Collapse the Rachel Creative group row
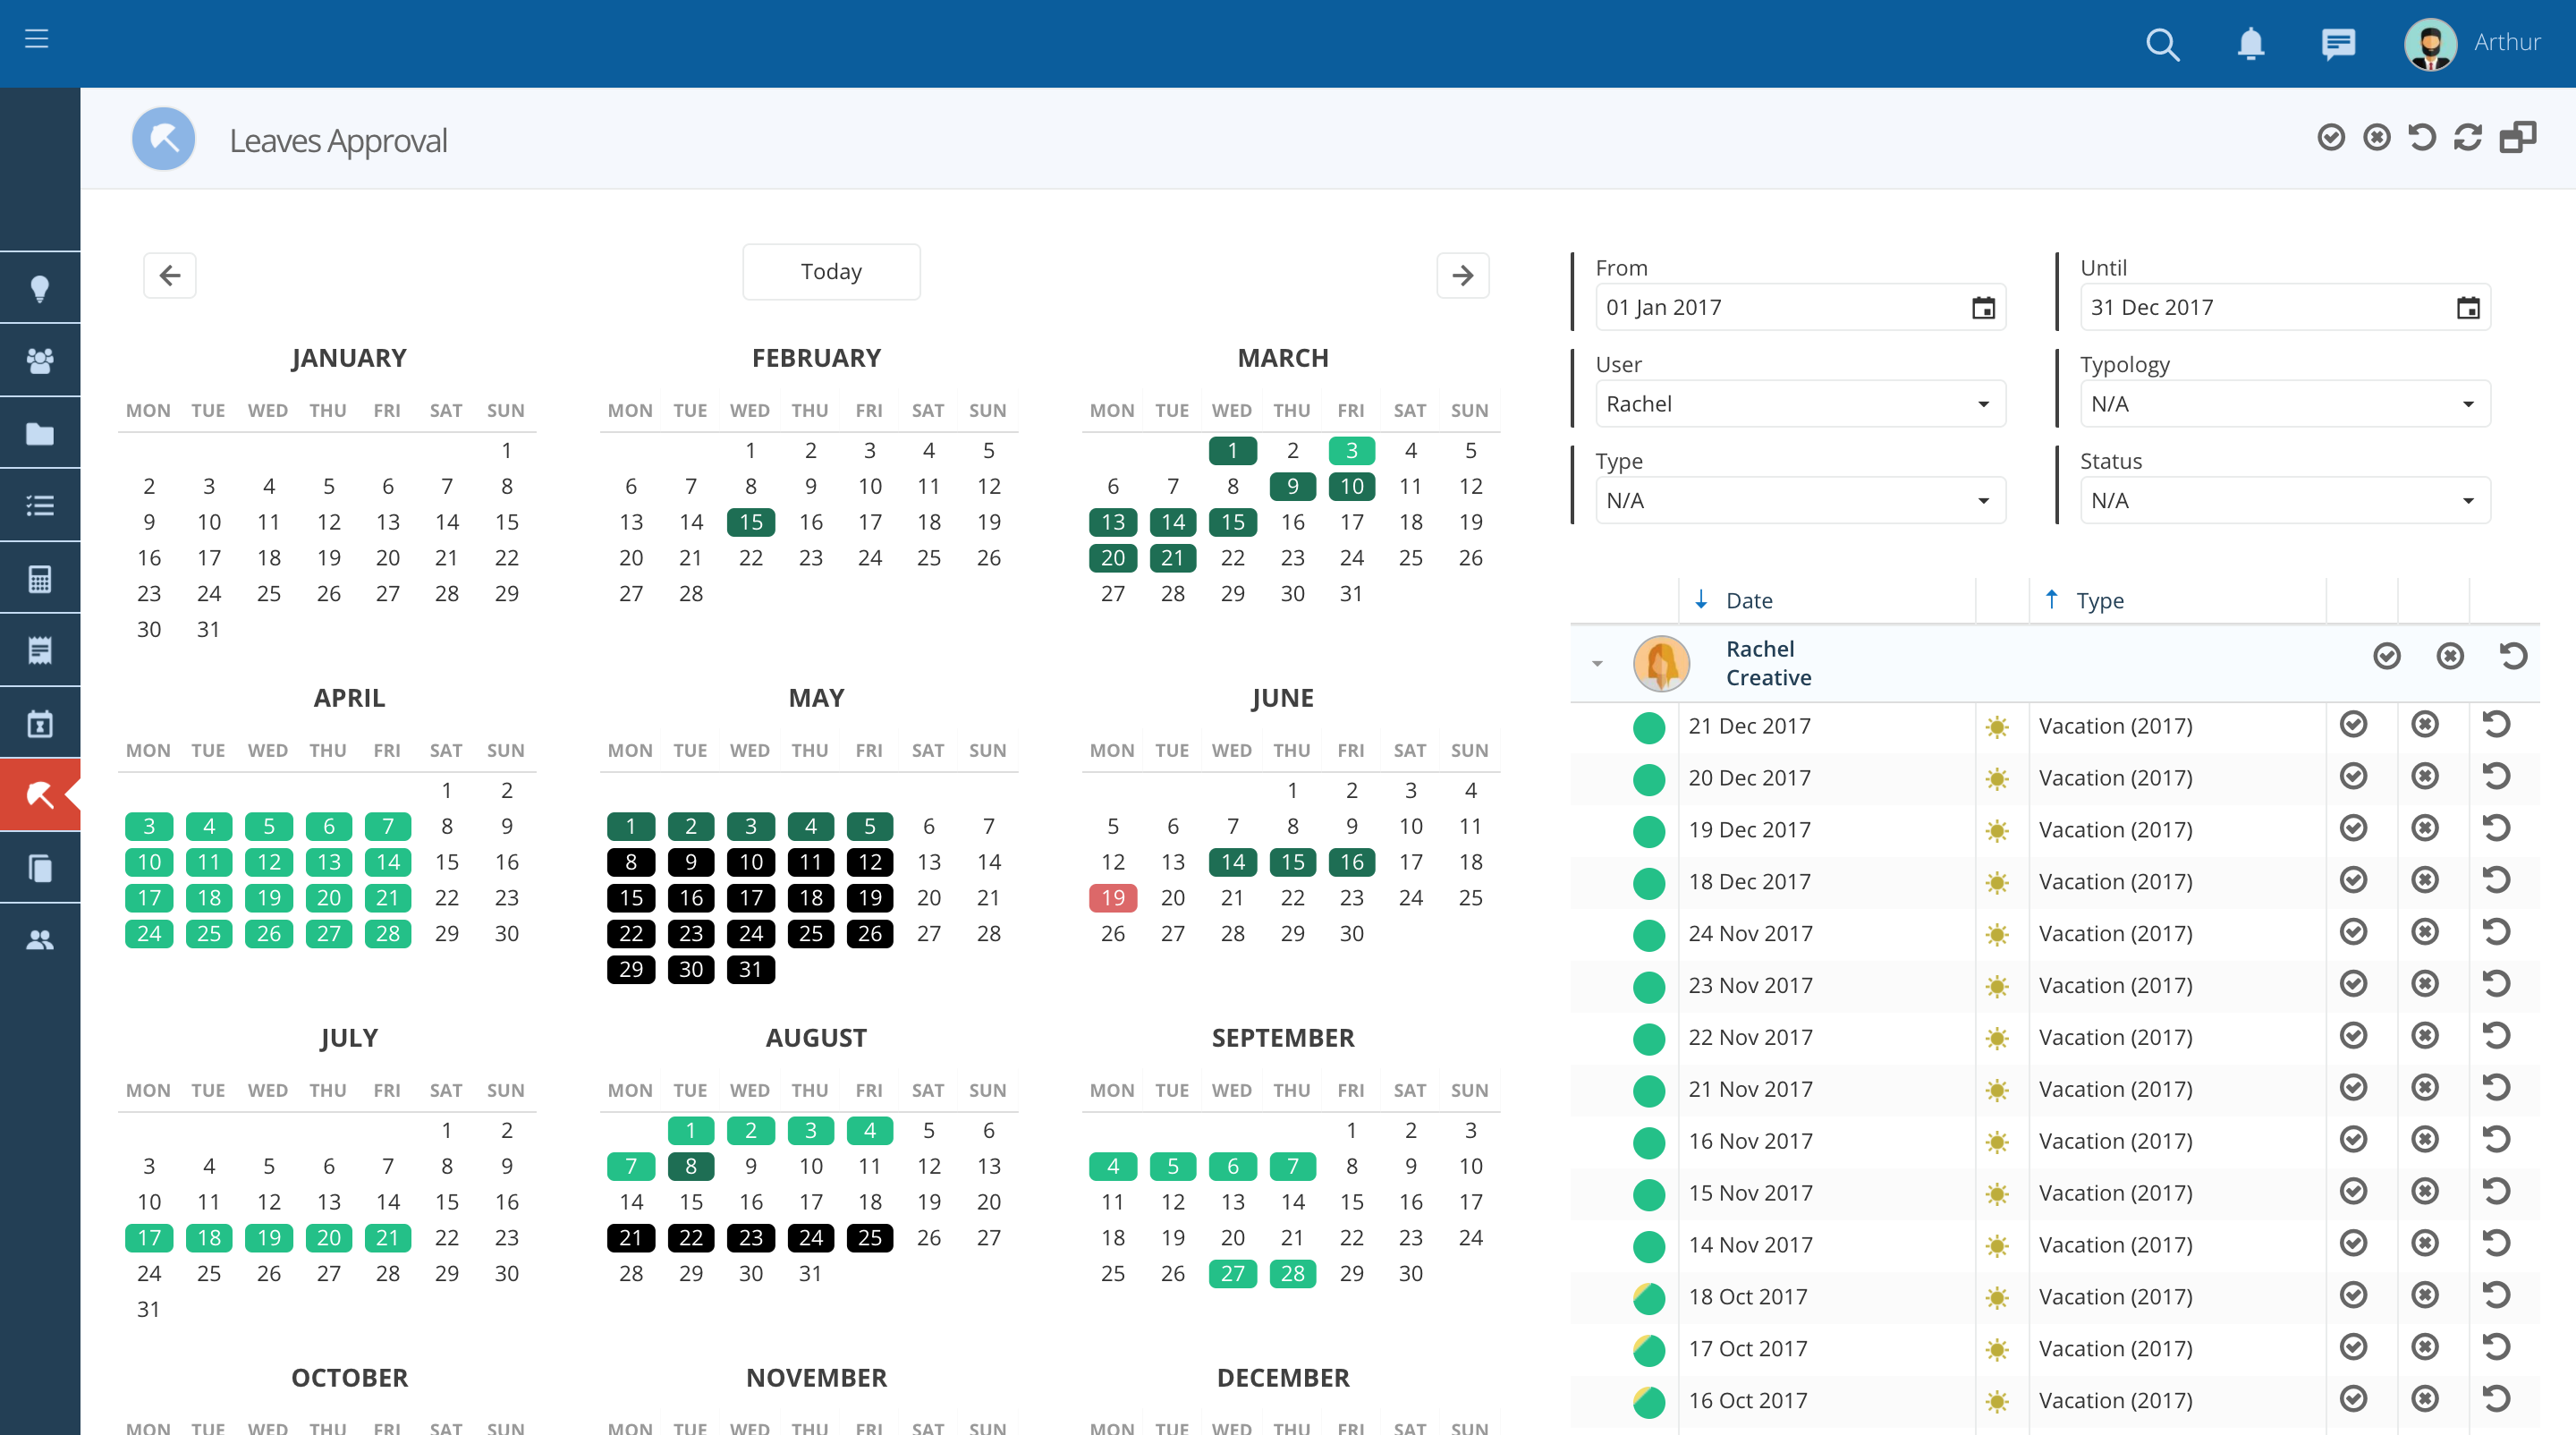This screenshot has width=2576, height=1435. point(1596,663)
